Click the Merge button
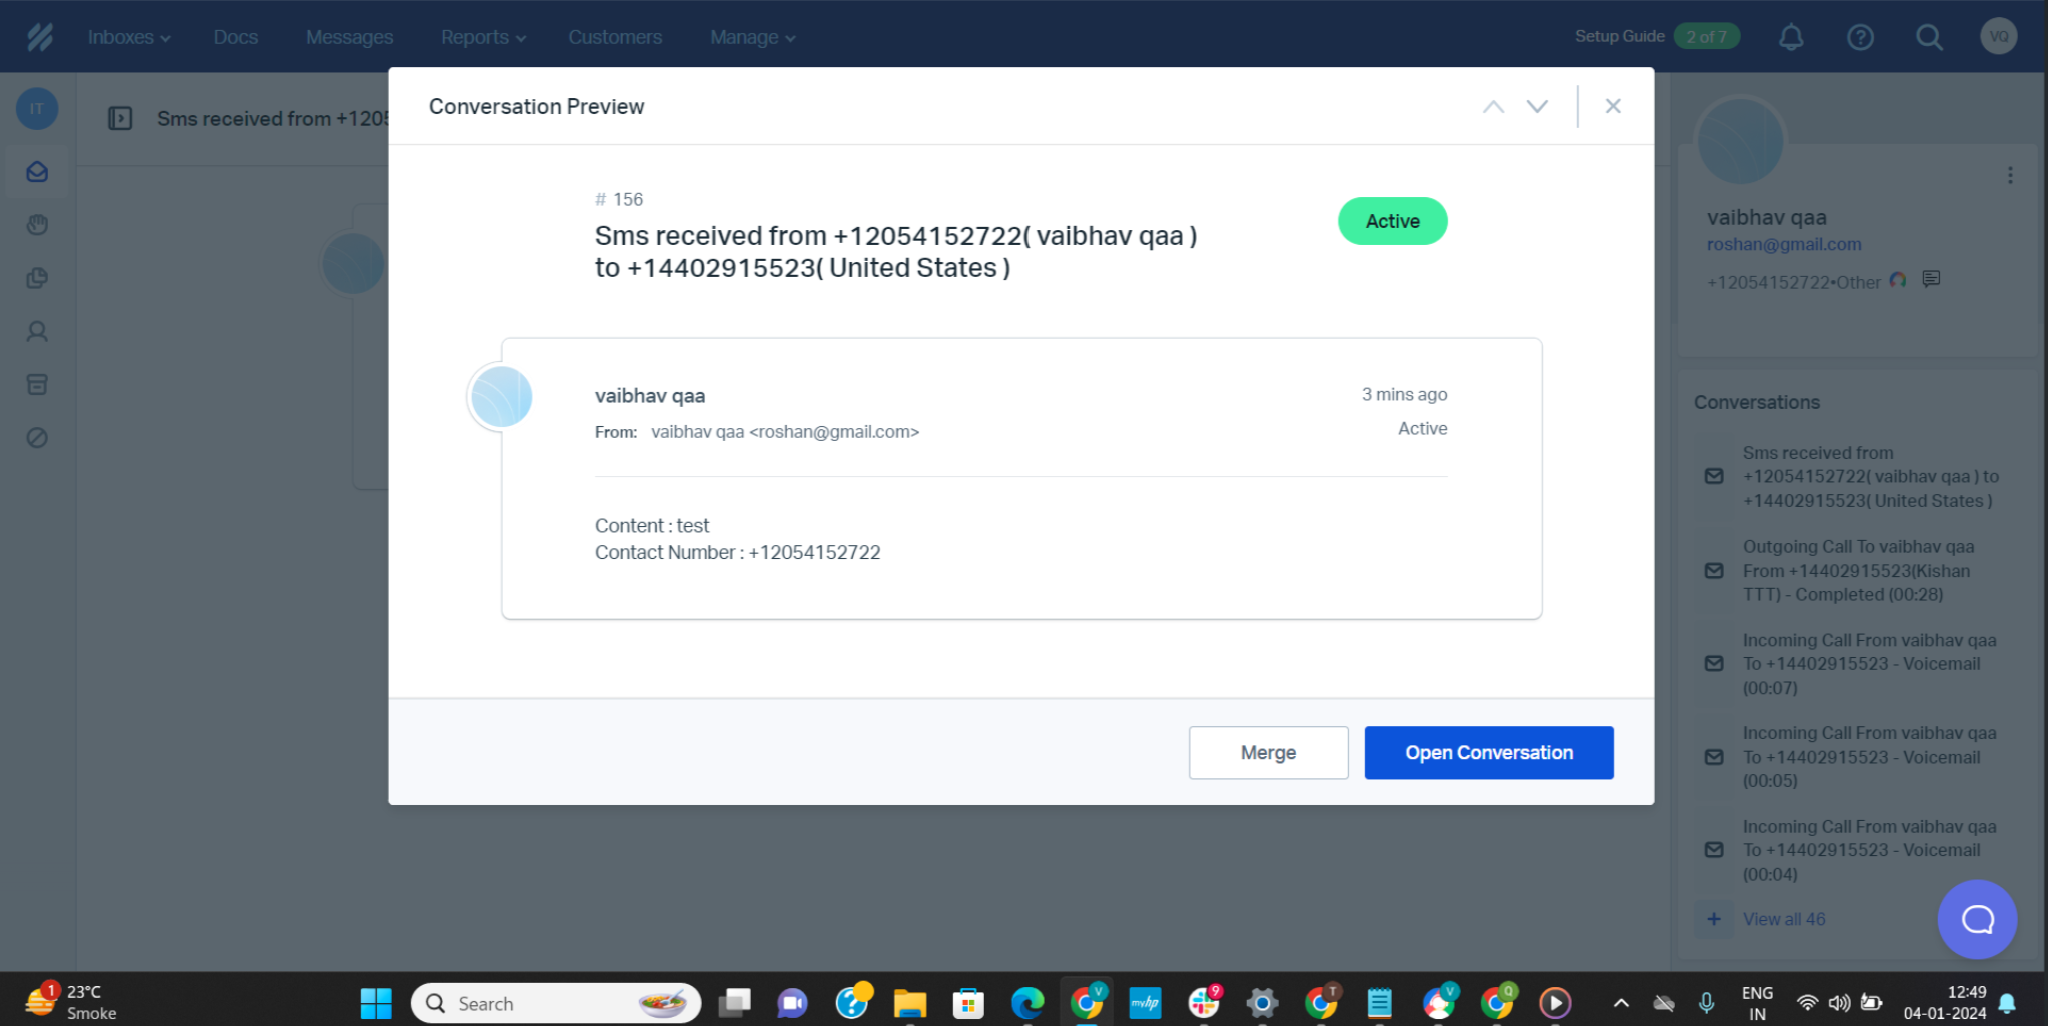 click(1268, 752)
